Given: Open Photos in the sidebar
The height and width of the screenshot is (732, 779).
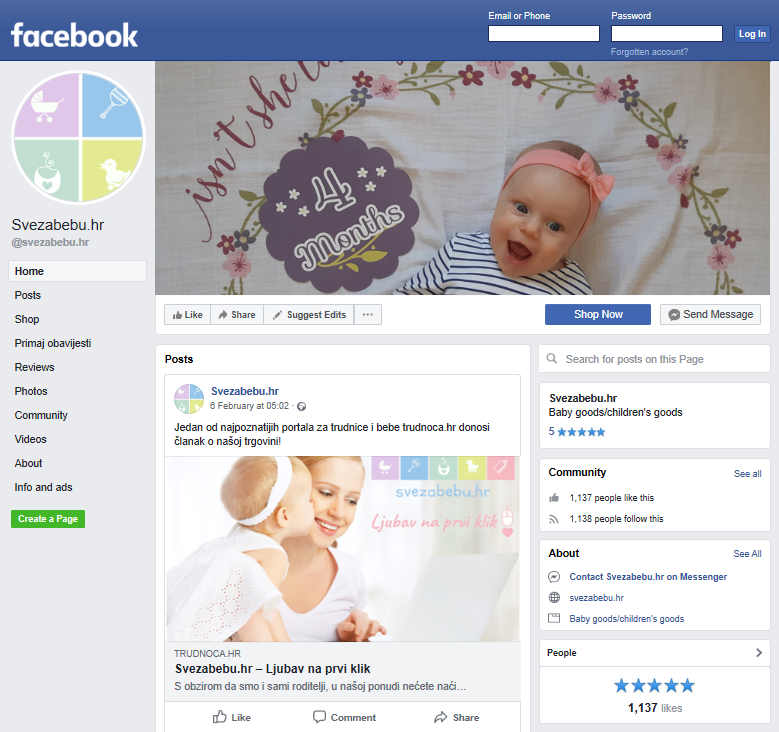Looking at the screenshot, I should pos(31,391).
